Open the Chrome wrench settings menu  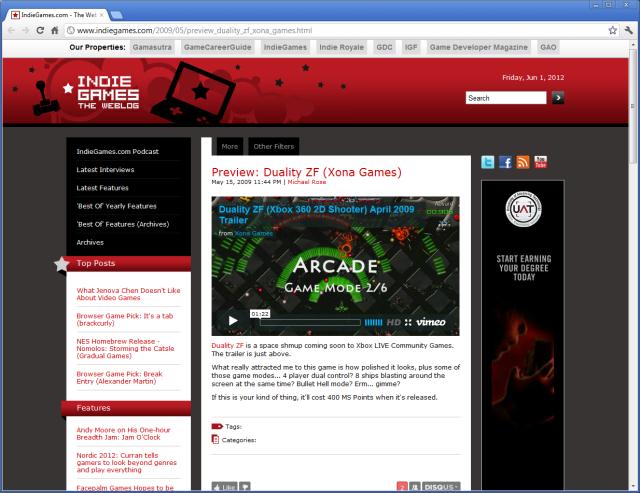628,30
